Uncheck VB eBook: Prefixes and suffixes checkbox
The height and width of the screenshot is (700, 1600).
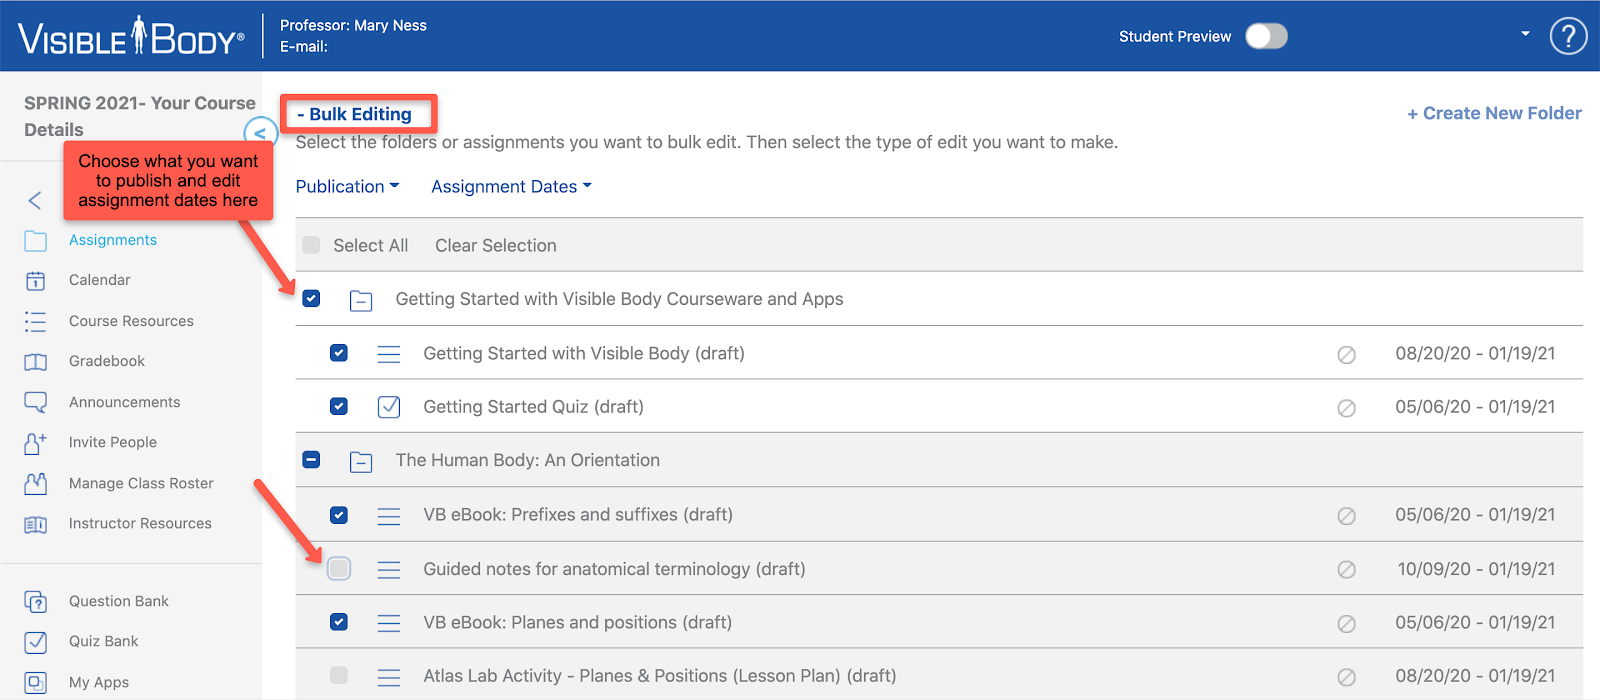click(339, 514)
